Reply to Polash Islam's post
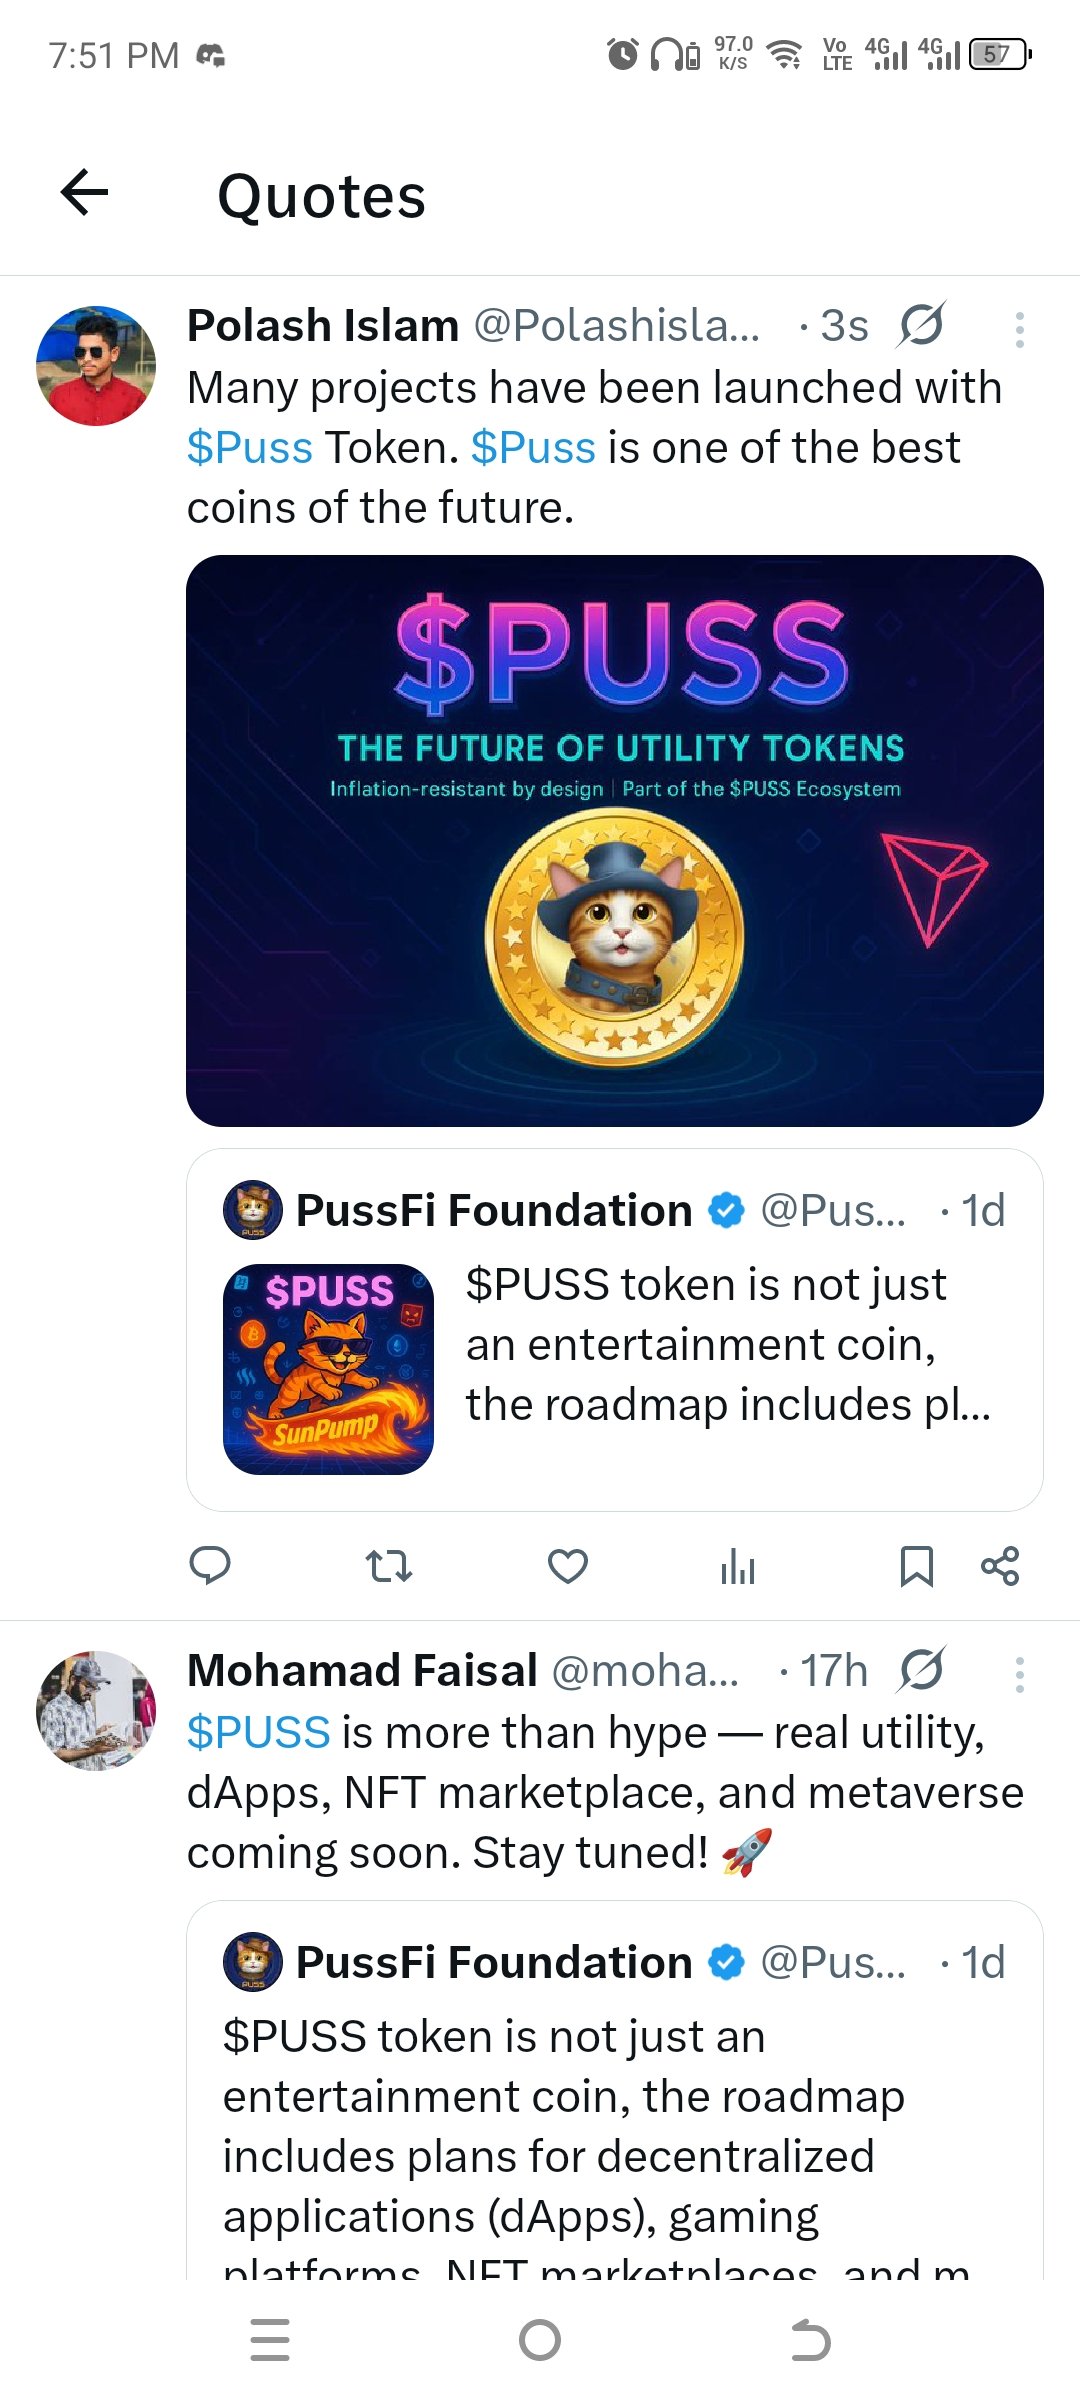 pyautogui.click(x=210, y=1565)
